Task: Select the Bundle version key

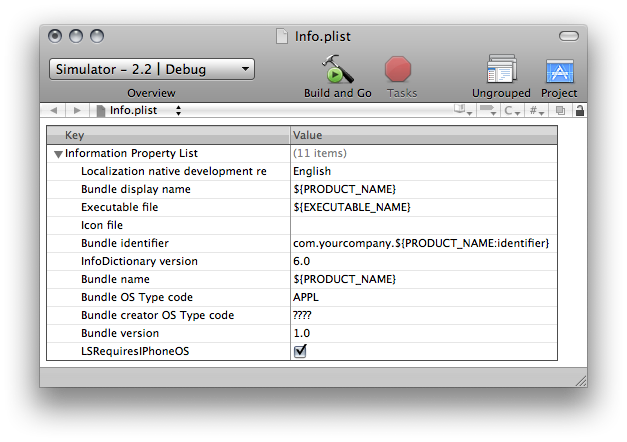Action: tap(120, 333)
